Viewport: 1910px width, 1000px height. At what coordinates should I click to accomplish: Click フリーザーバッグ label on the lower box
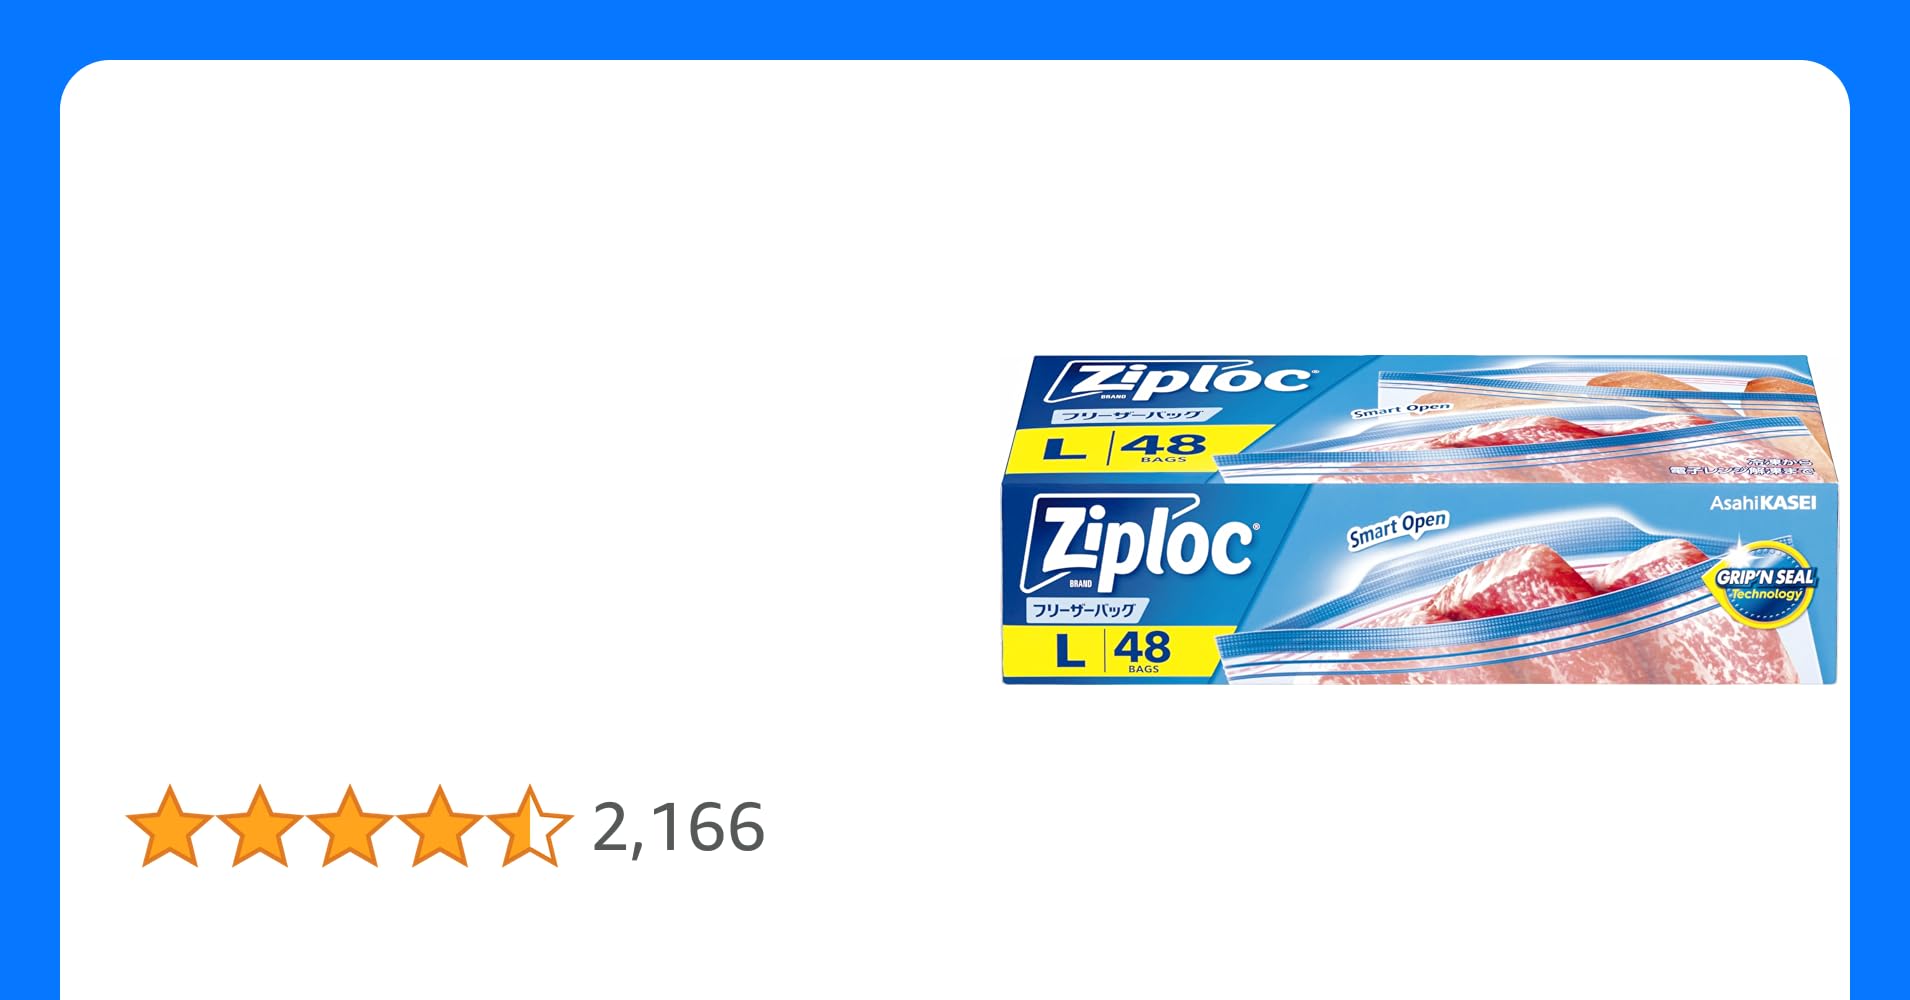coord(1083,610)
